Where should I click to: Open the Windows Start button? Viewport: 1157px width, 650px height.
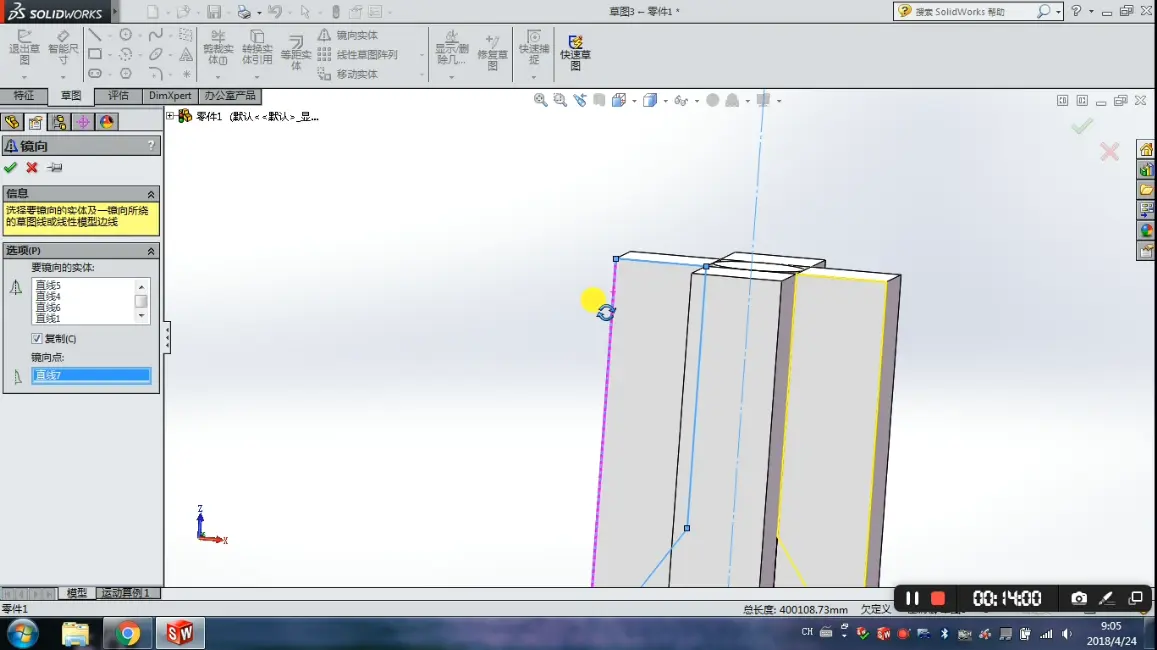[x=22, y=634]
